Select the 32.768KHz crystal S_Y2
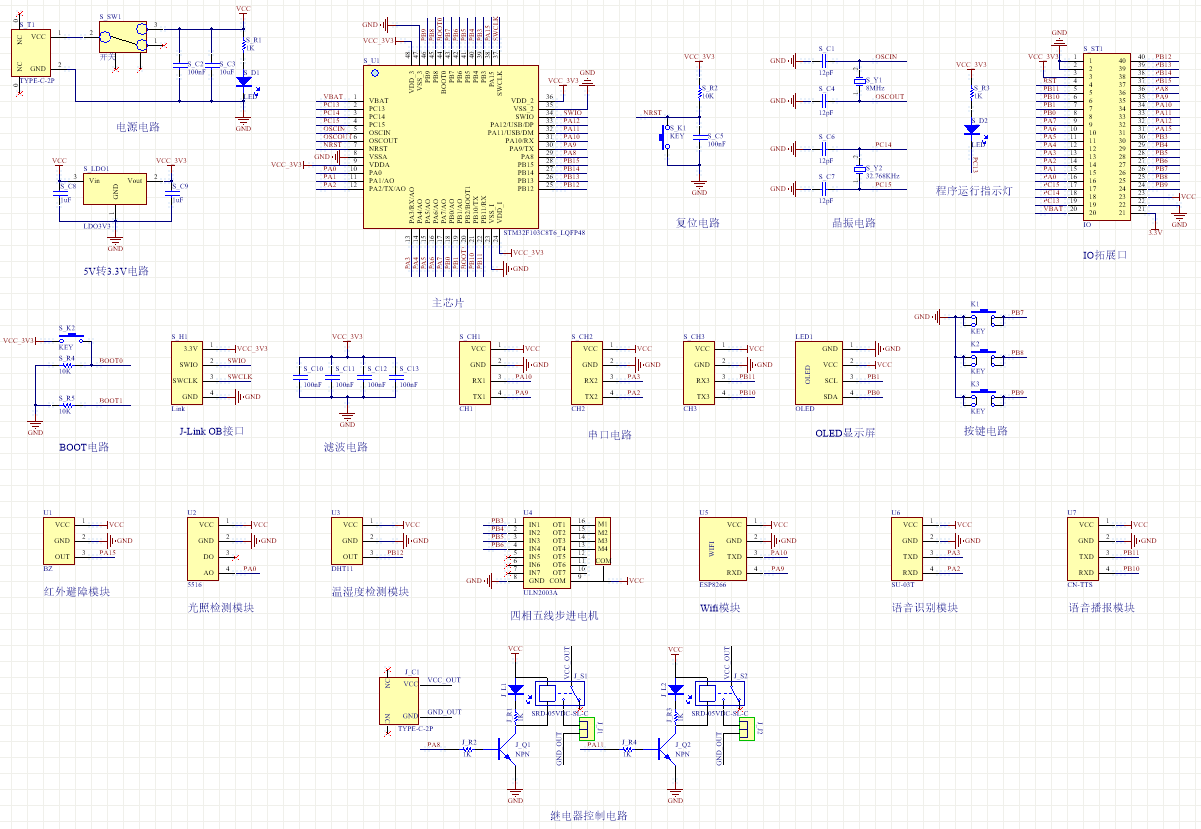 click(858, 169)
